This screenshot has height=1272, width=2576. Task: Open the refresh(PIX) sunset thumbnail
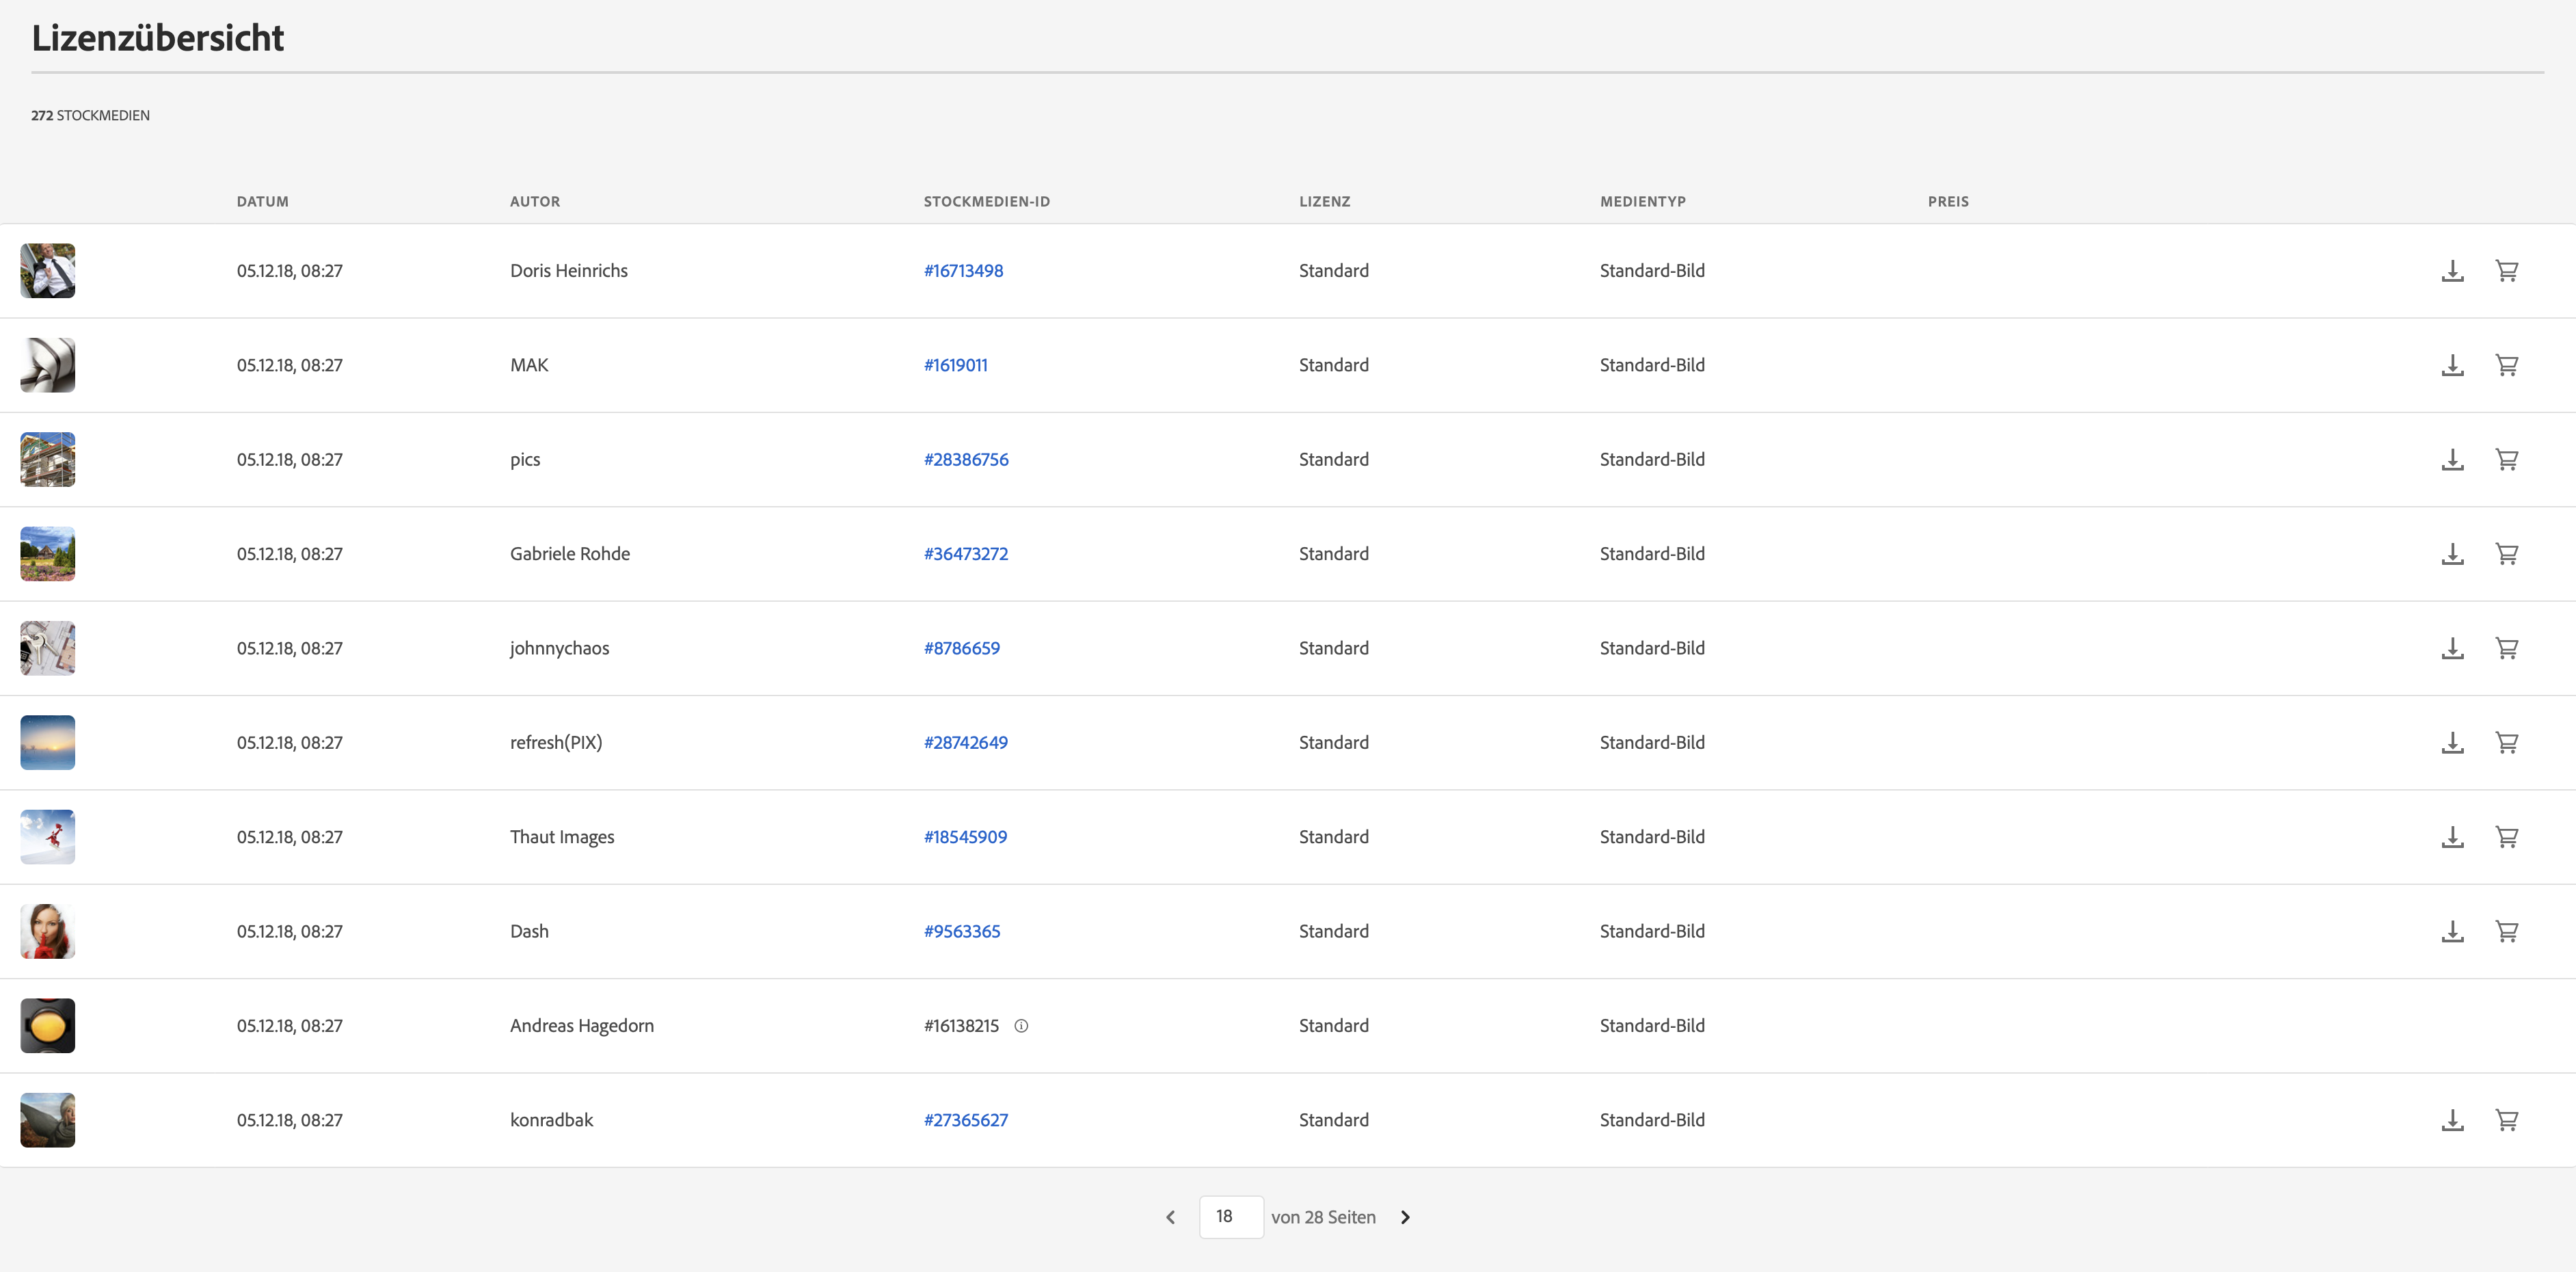pyautogui.click(x=48, y=743)
